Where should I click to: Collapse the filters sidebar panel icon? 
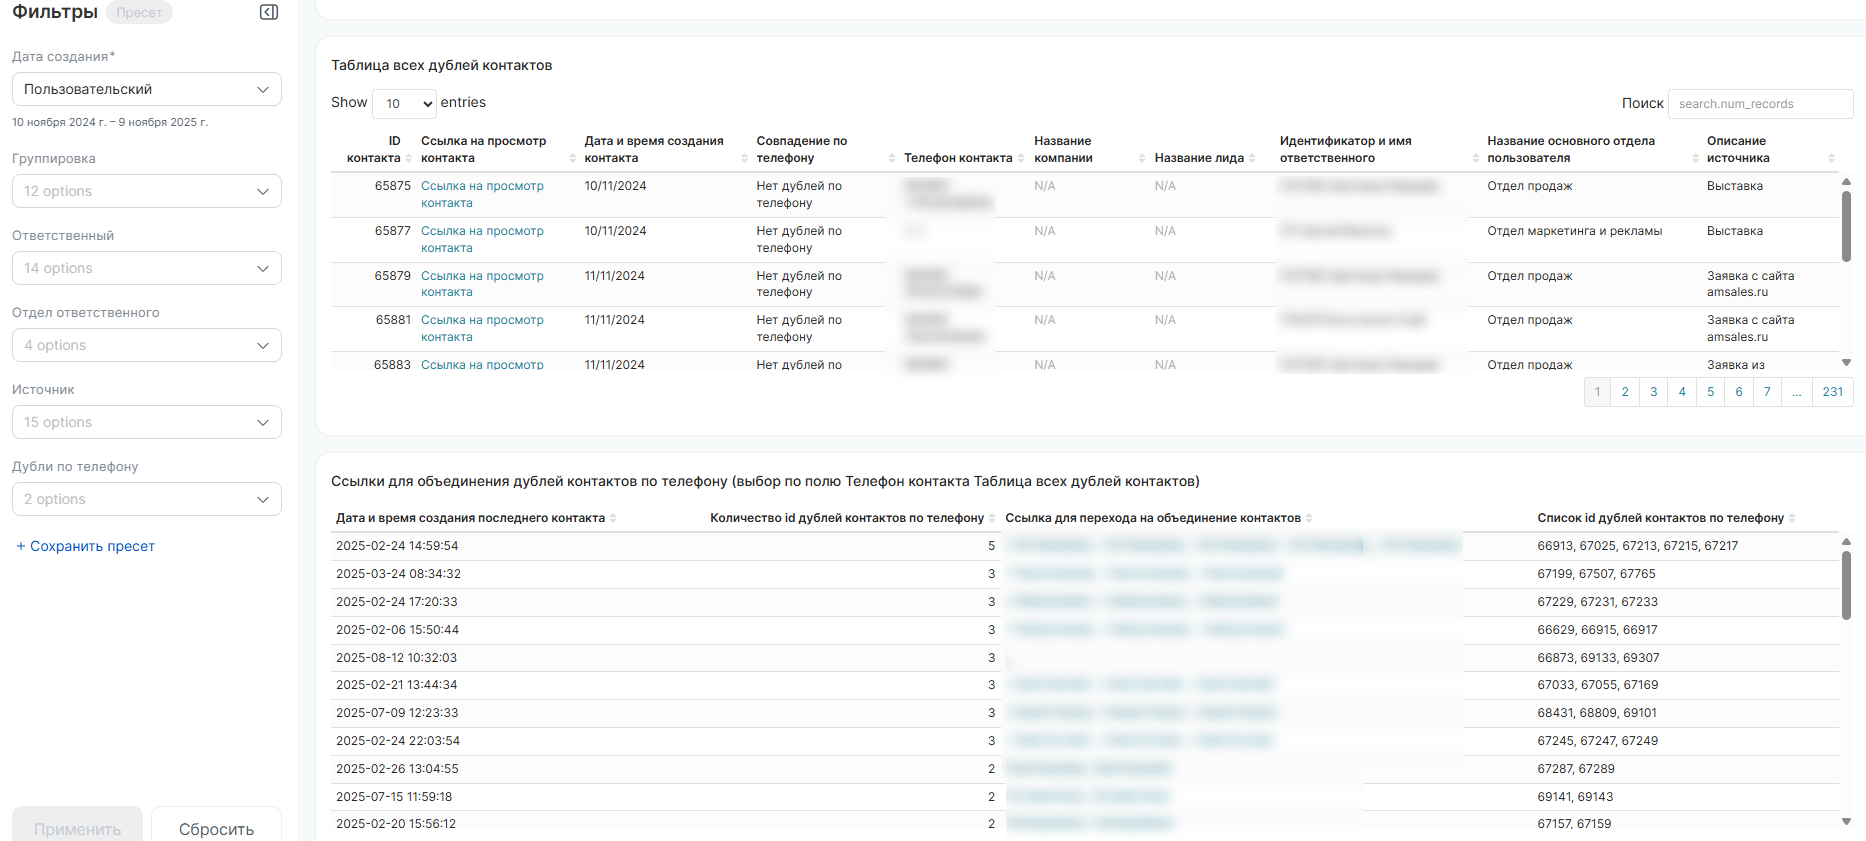pos(268,12)
